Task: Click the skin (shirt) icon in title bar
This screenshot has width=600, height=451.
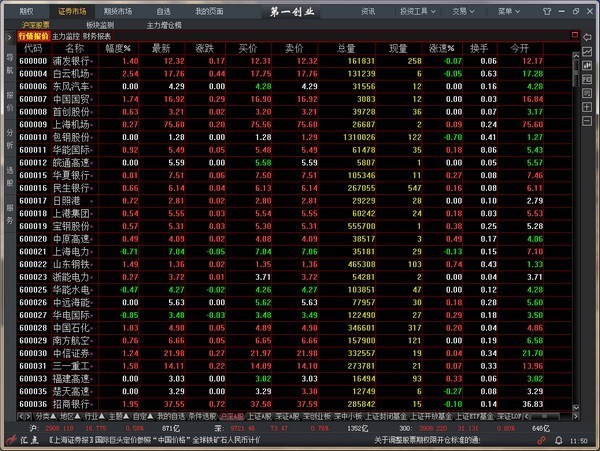Action: (x=547, y=11)
